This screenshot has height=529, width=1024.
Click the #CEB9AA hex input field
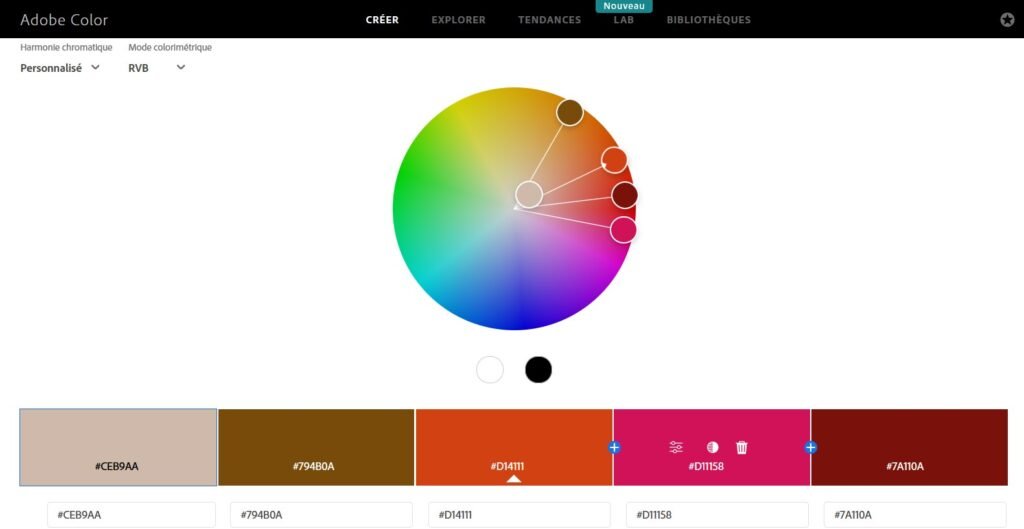click(131, 515)
